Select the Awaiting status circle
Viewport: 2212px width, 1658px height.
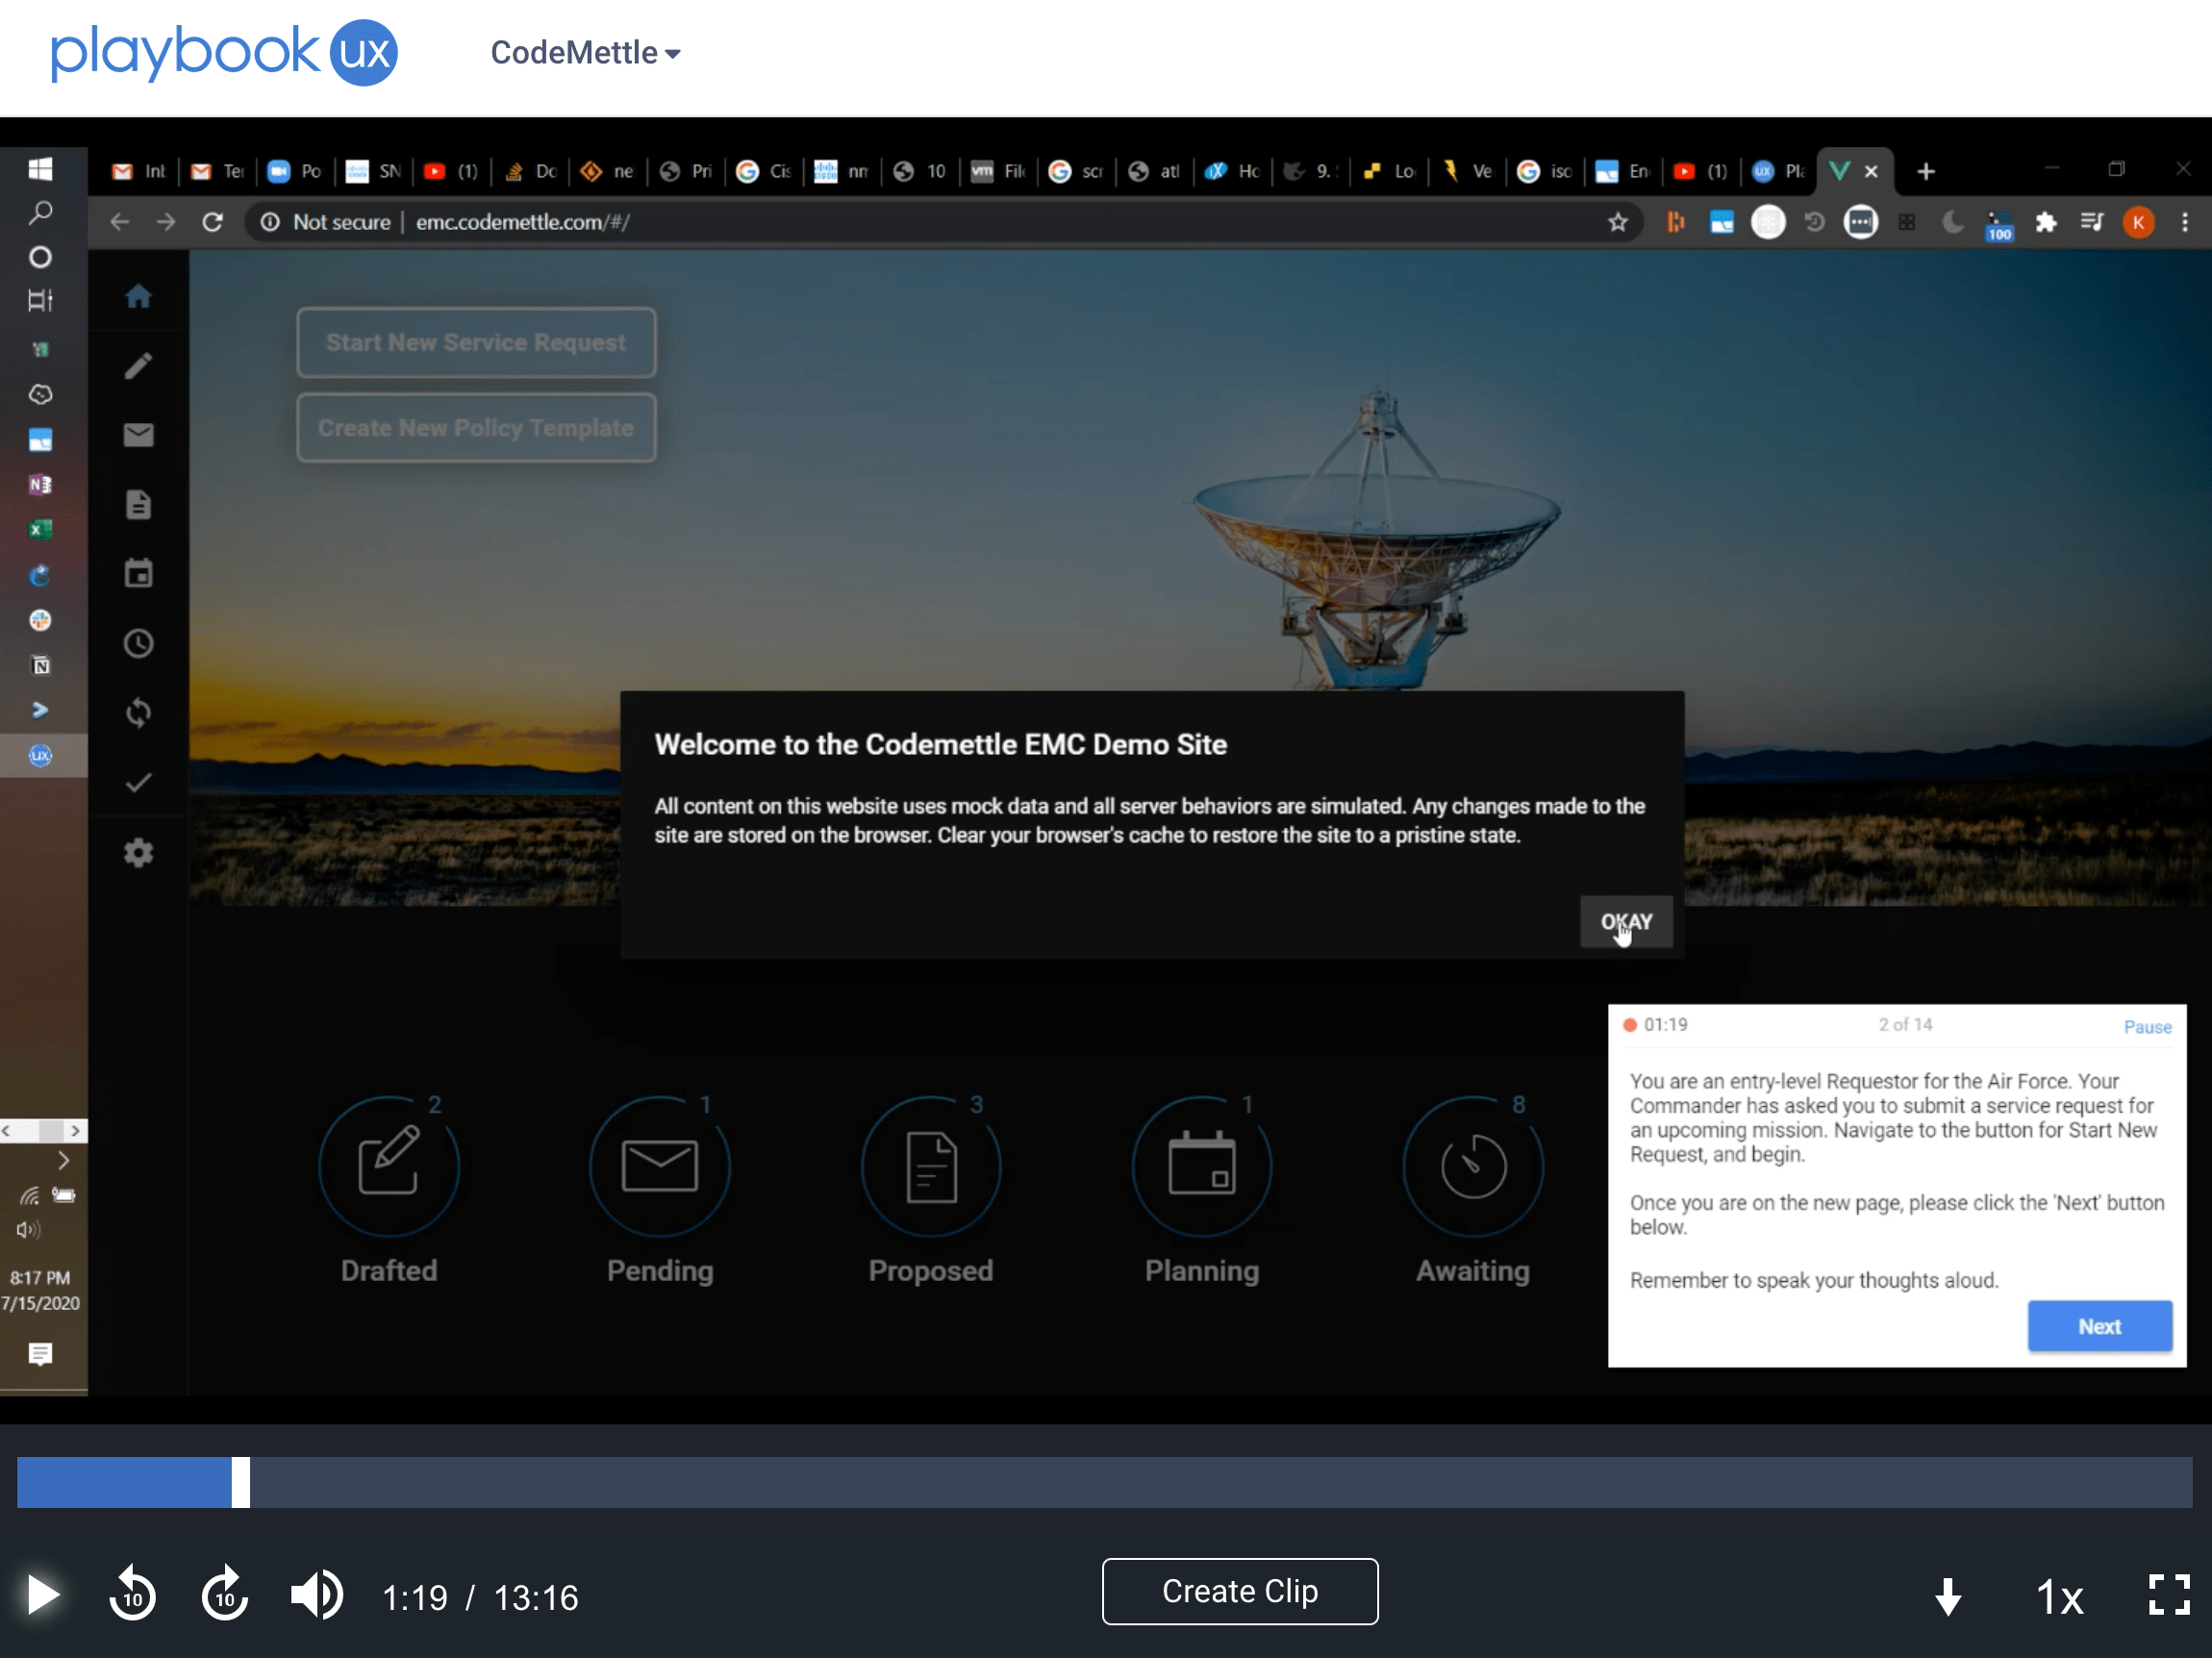click(x=1473, y=1166)
